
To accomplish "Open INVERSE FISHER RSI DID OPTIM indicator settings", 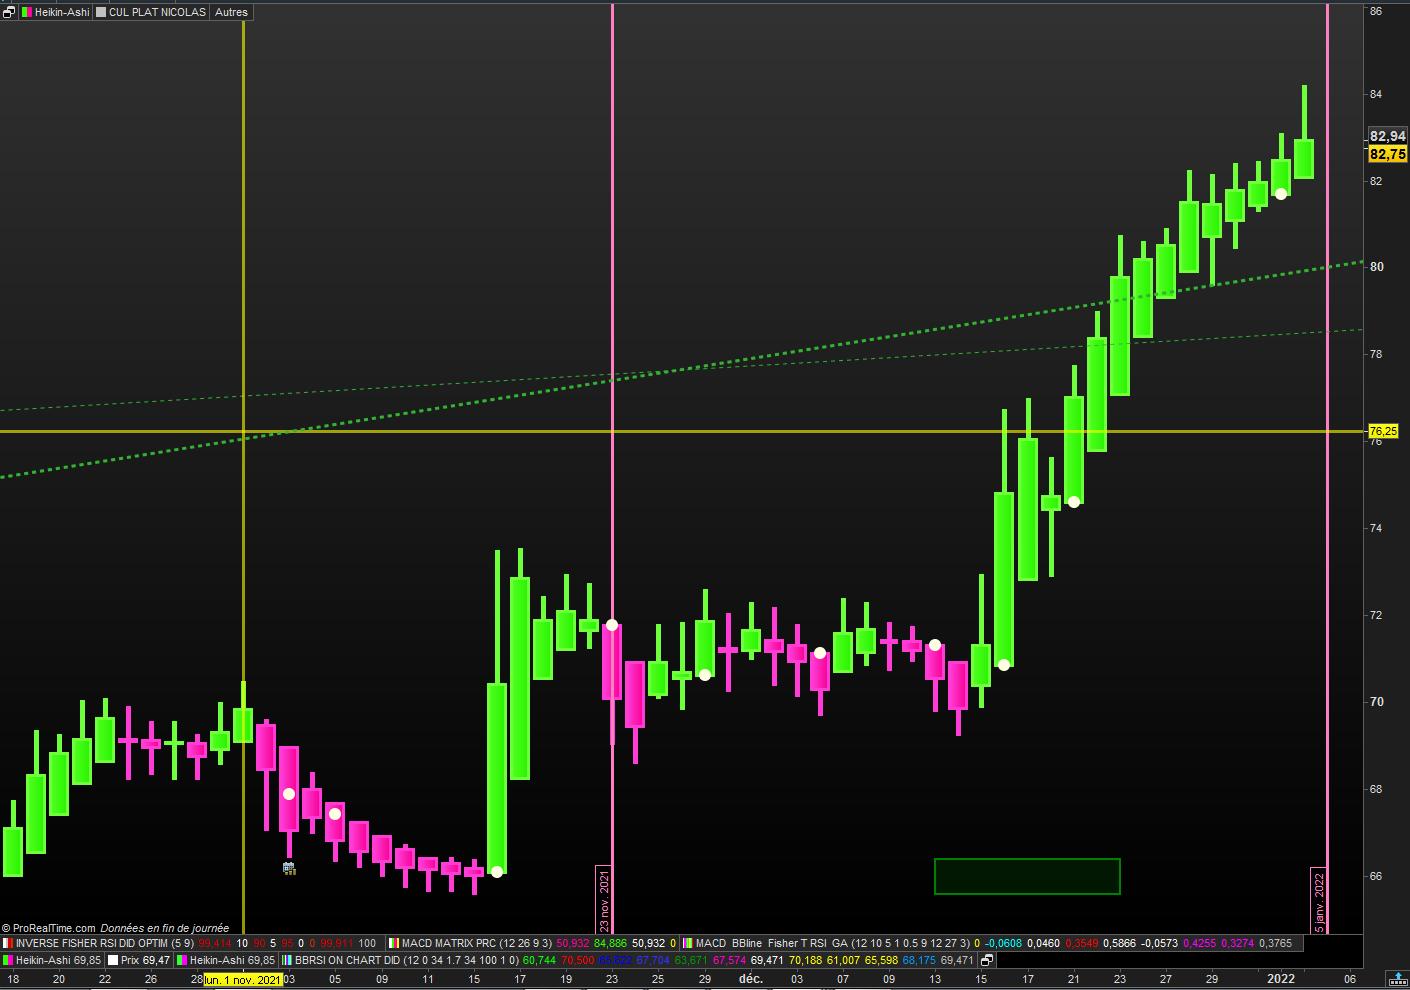I will pyautogui.click(x=105, y=943).
